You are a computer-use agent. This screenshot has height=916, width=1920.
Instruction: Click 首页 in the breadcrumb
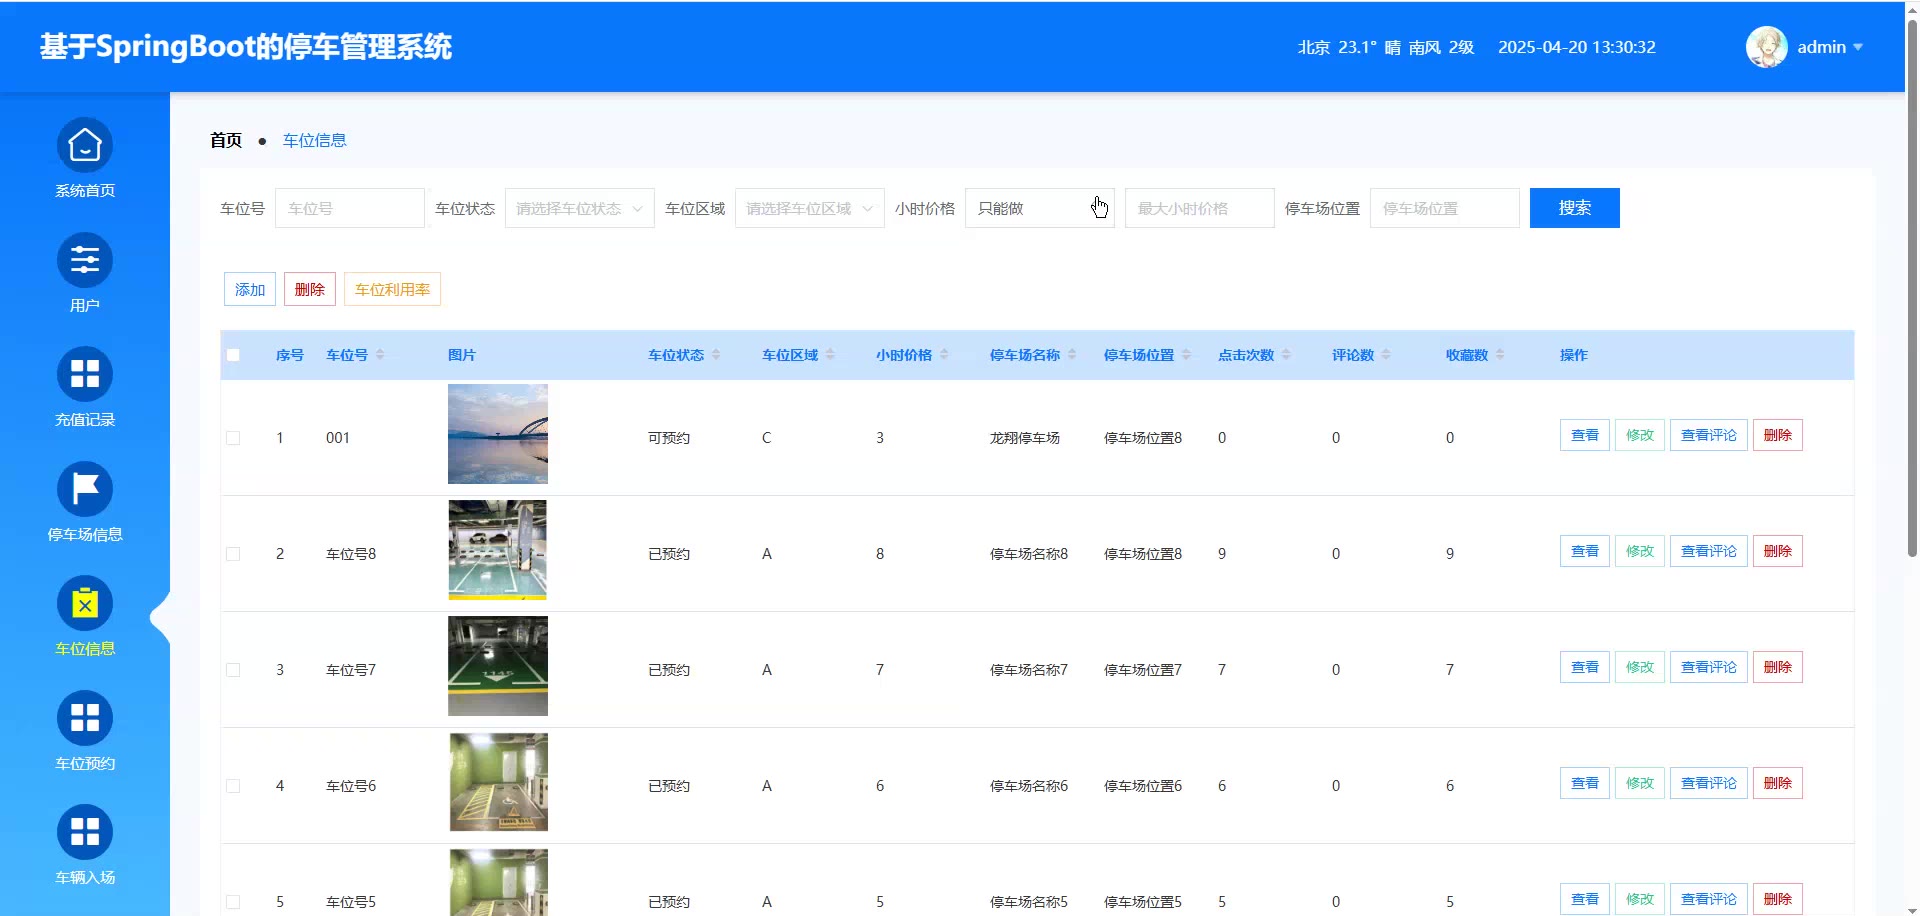click(x=226, y=140)
